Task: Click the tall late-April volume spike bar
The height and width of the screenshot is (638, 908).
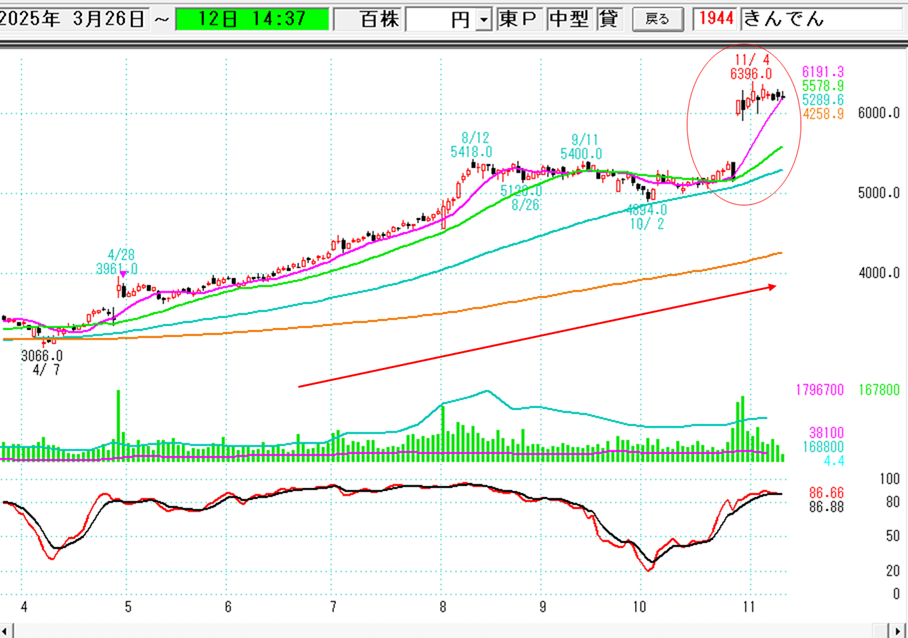Action: 118,424
